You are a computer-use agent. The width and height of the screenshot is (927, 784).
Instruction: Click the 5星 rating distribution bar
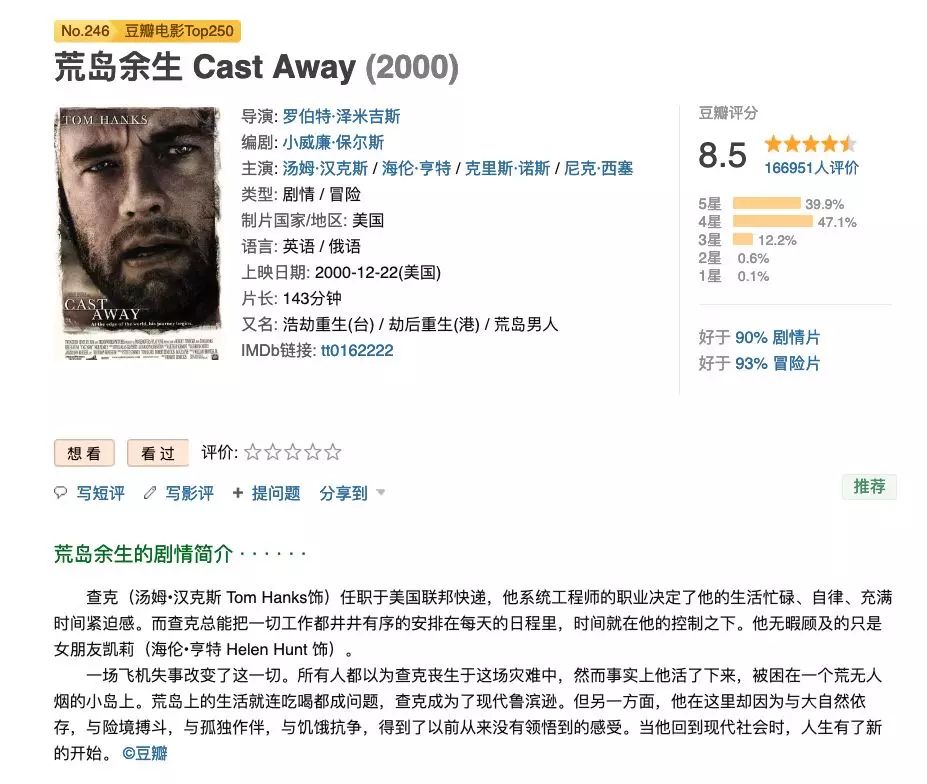(x=766, y=204)
